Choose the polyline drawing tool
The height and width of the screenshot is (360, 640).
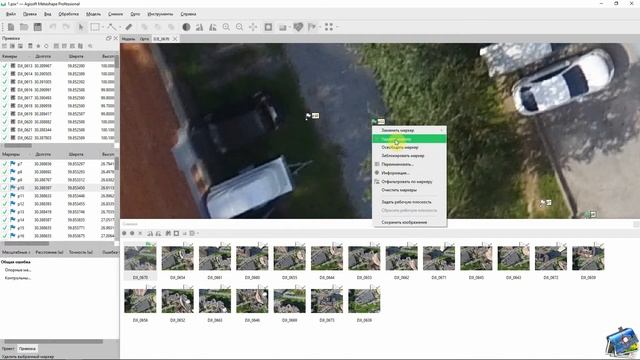pos(111,27)
